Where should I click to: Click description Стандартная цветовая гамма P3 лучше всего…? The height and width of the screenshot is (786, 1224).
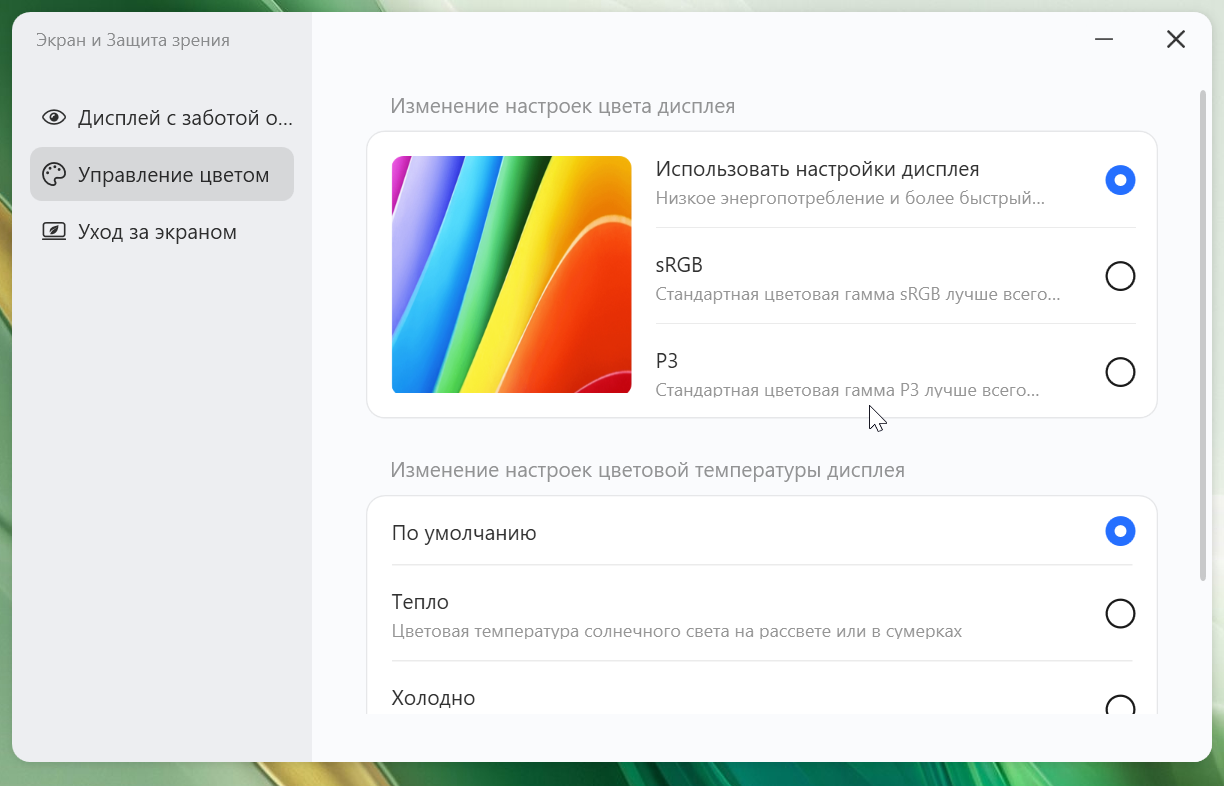click(847, 390)
